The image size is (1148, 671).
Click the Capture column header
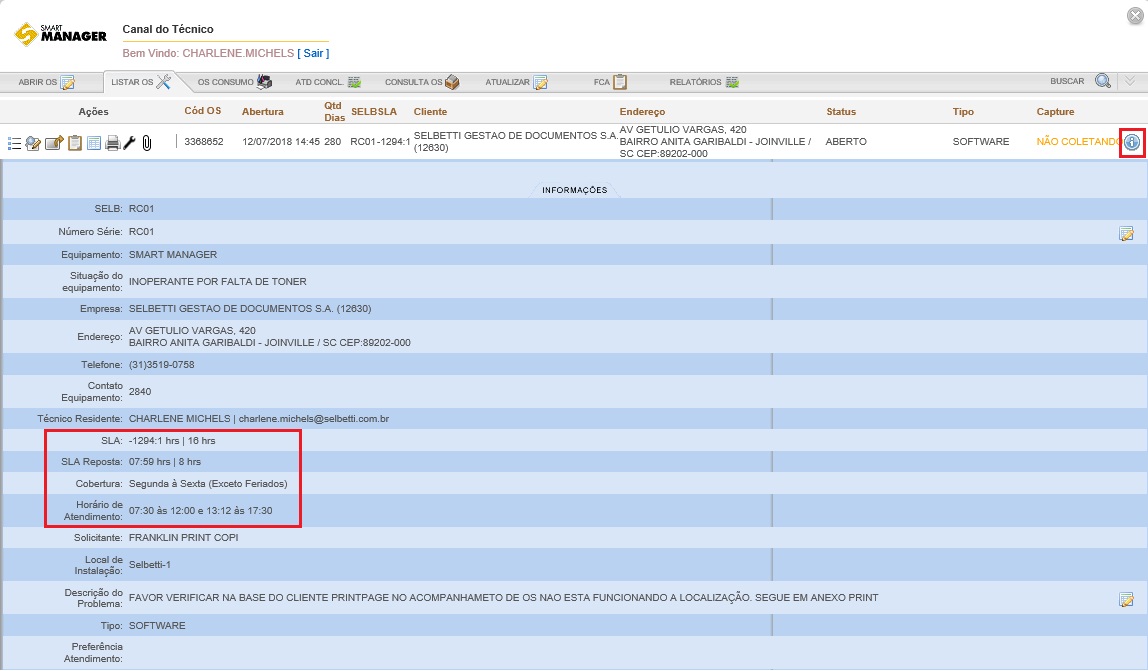pos(1055,111)
